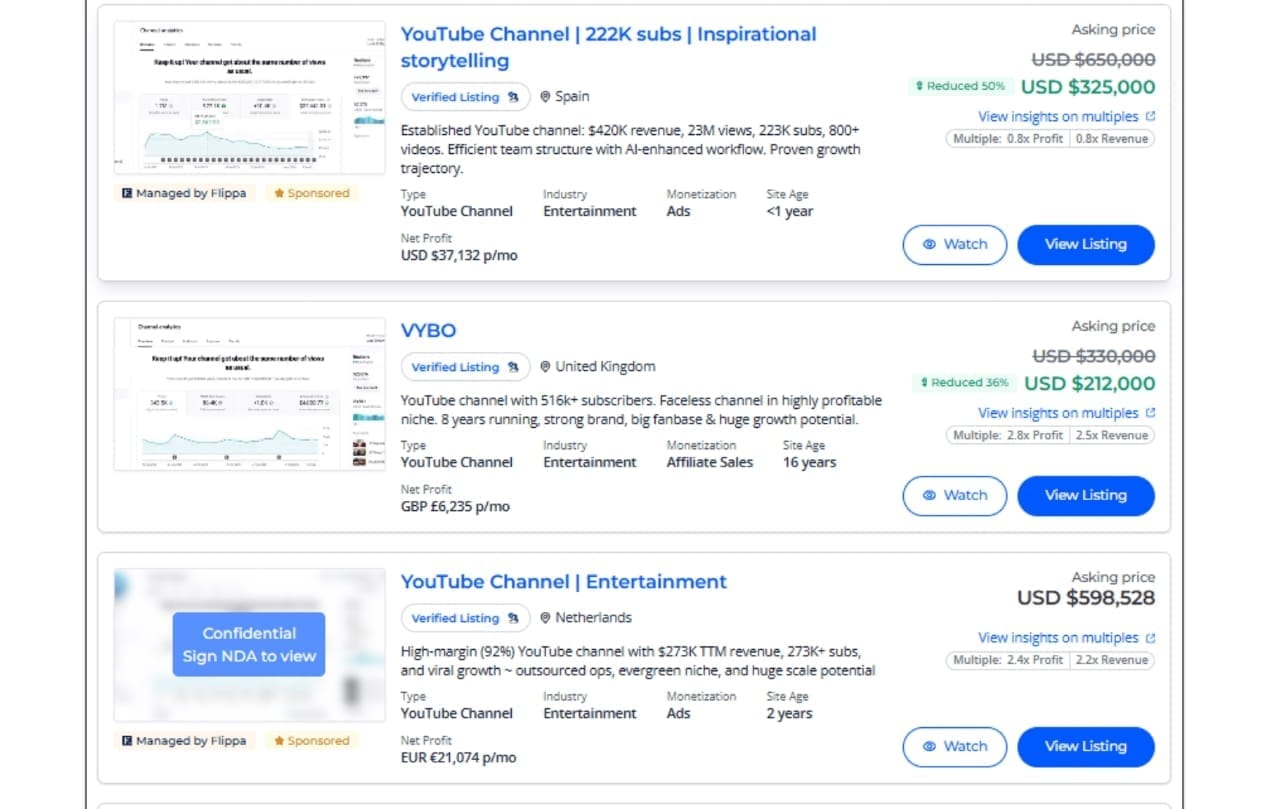Screen dimensions: 1282x809
Task: Click the struck-through USD $330,000 price
Action: coord(1094,356)
